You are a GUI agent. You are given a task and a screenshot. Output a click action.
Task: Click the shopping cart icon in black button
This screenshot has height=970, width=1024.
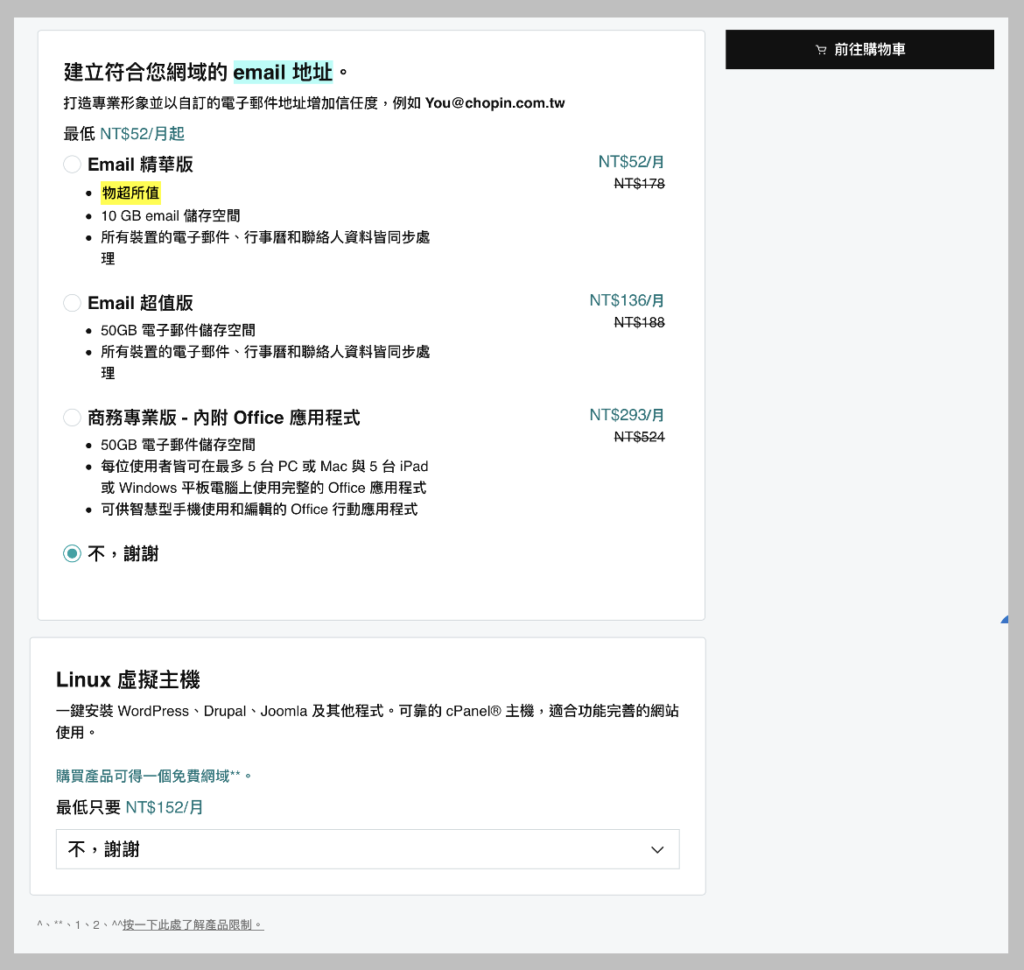click(x=821, y=50)
